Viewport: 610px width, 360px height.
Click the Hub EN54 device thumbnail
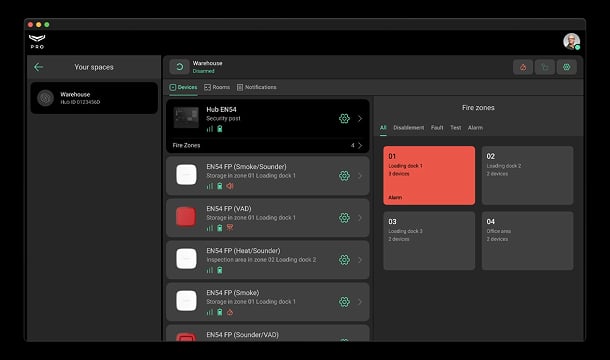click(186, 118)
